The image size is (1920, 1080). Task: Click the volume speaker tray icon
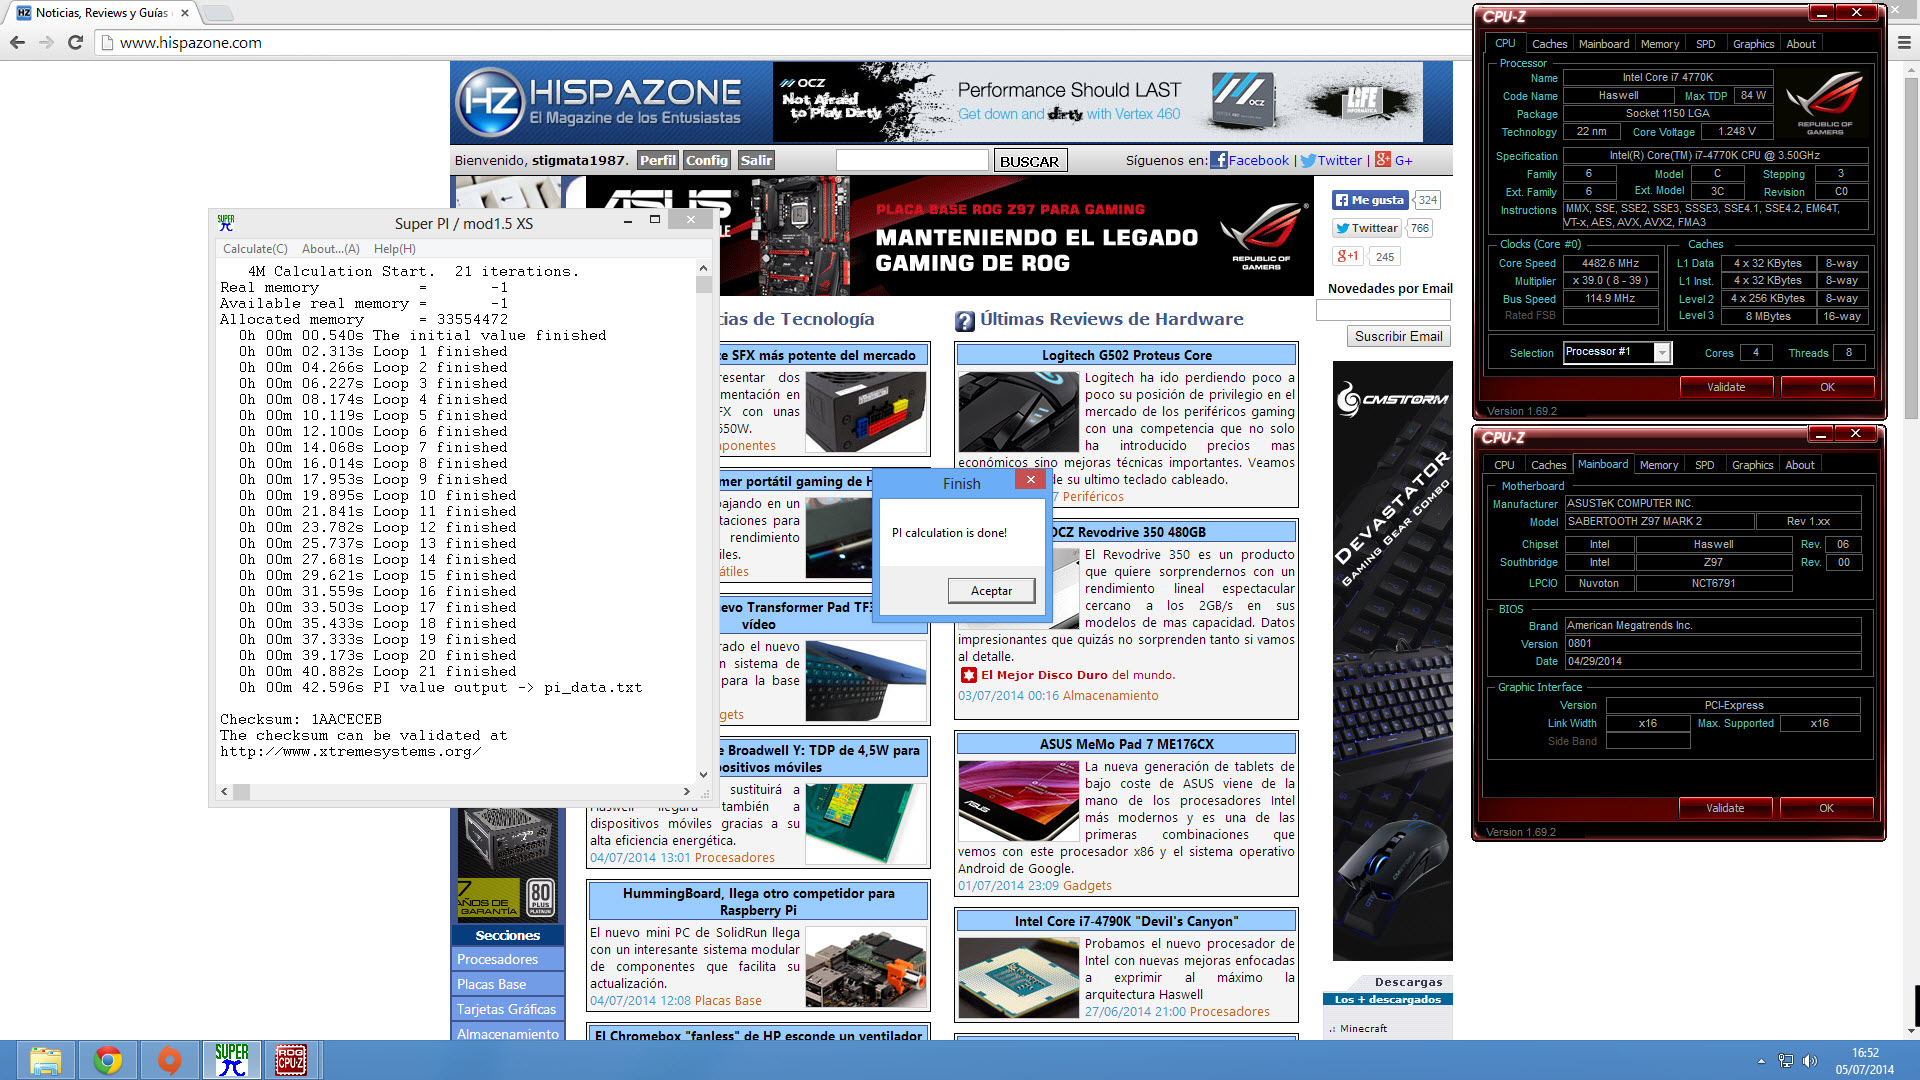1809,1061
